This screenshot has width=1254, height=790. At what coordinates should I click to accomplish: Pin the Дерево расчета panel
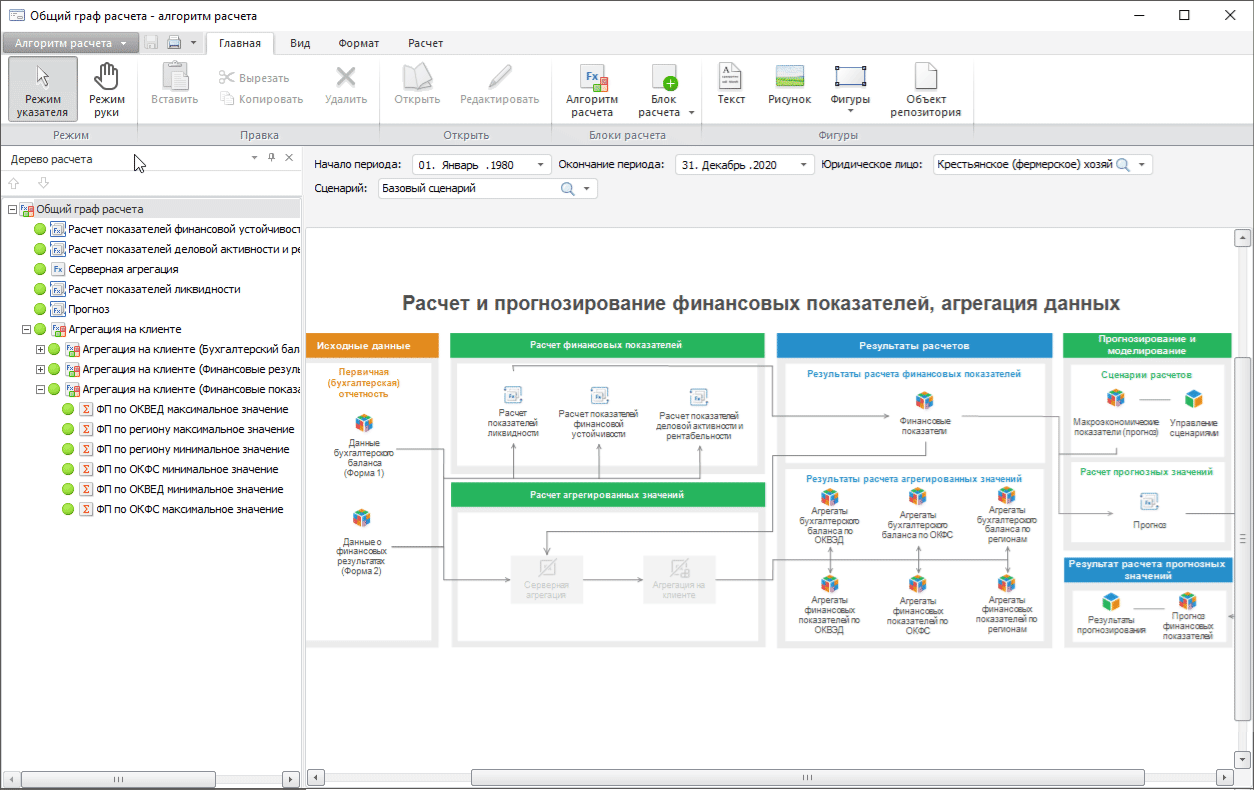pyautogui.click(x=271, y=159)
